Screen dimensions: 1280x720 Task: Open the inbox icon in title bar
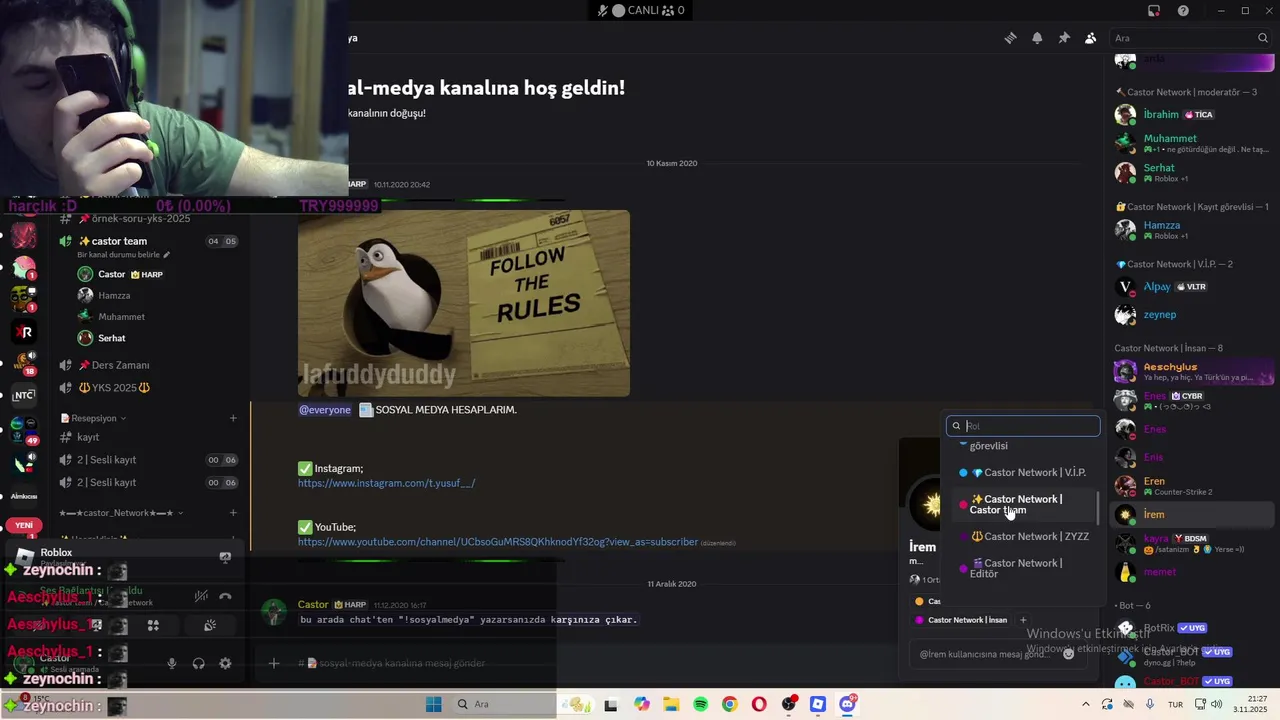(1154, 11)
